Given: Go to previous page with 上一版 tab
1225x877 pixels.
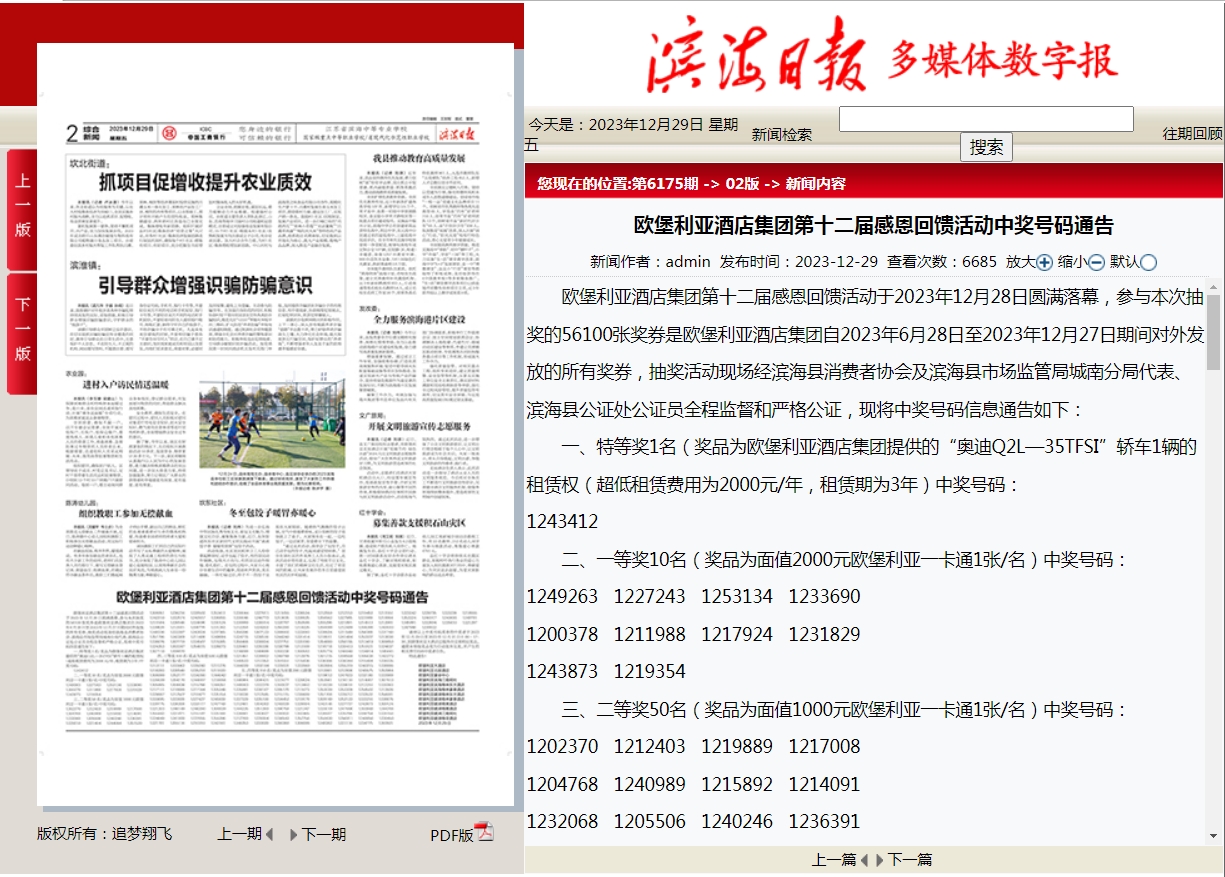Looking at the screenshot, I should (x=22, y=209).
